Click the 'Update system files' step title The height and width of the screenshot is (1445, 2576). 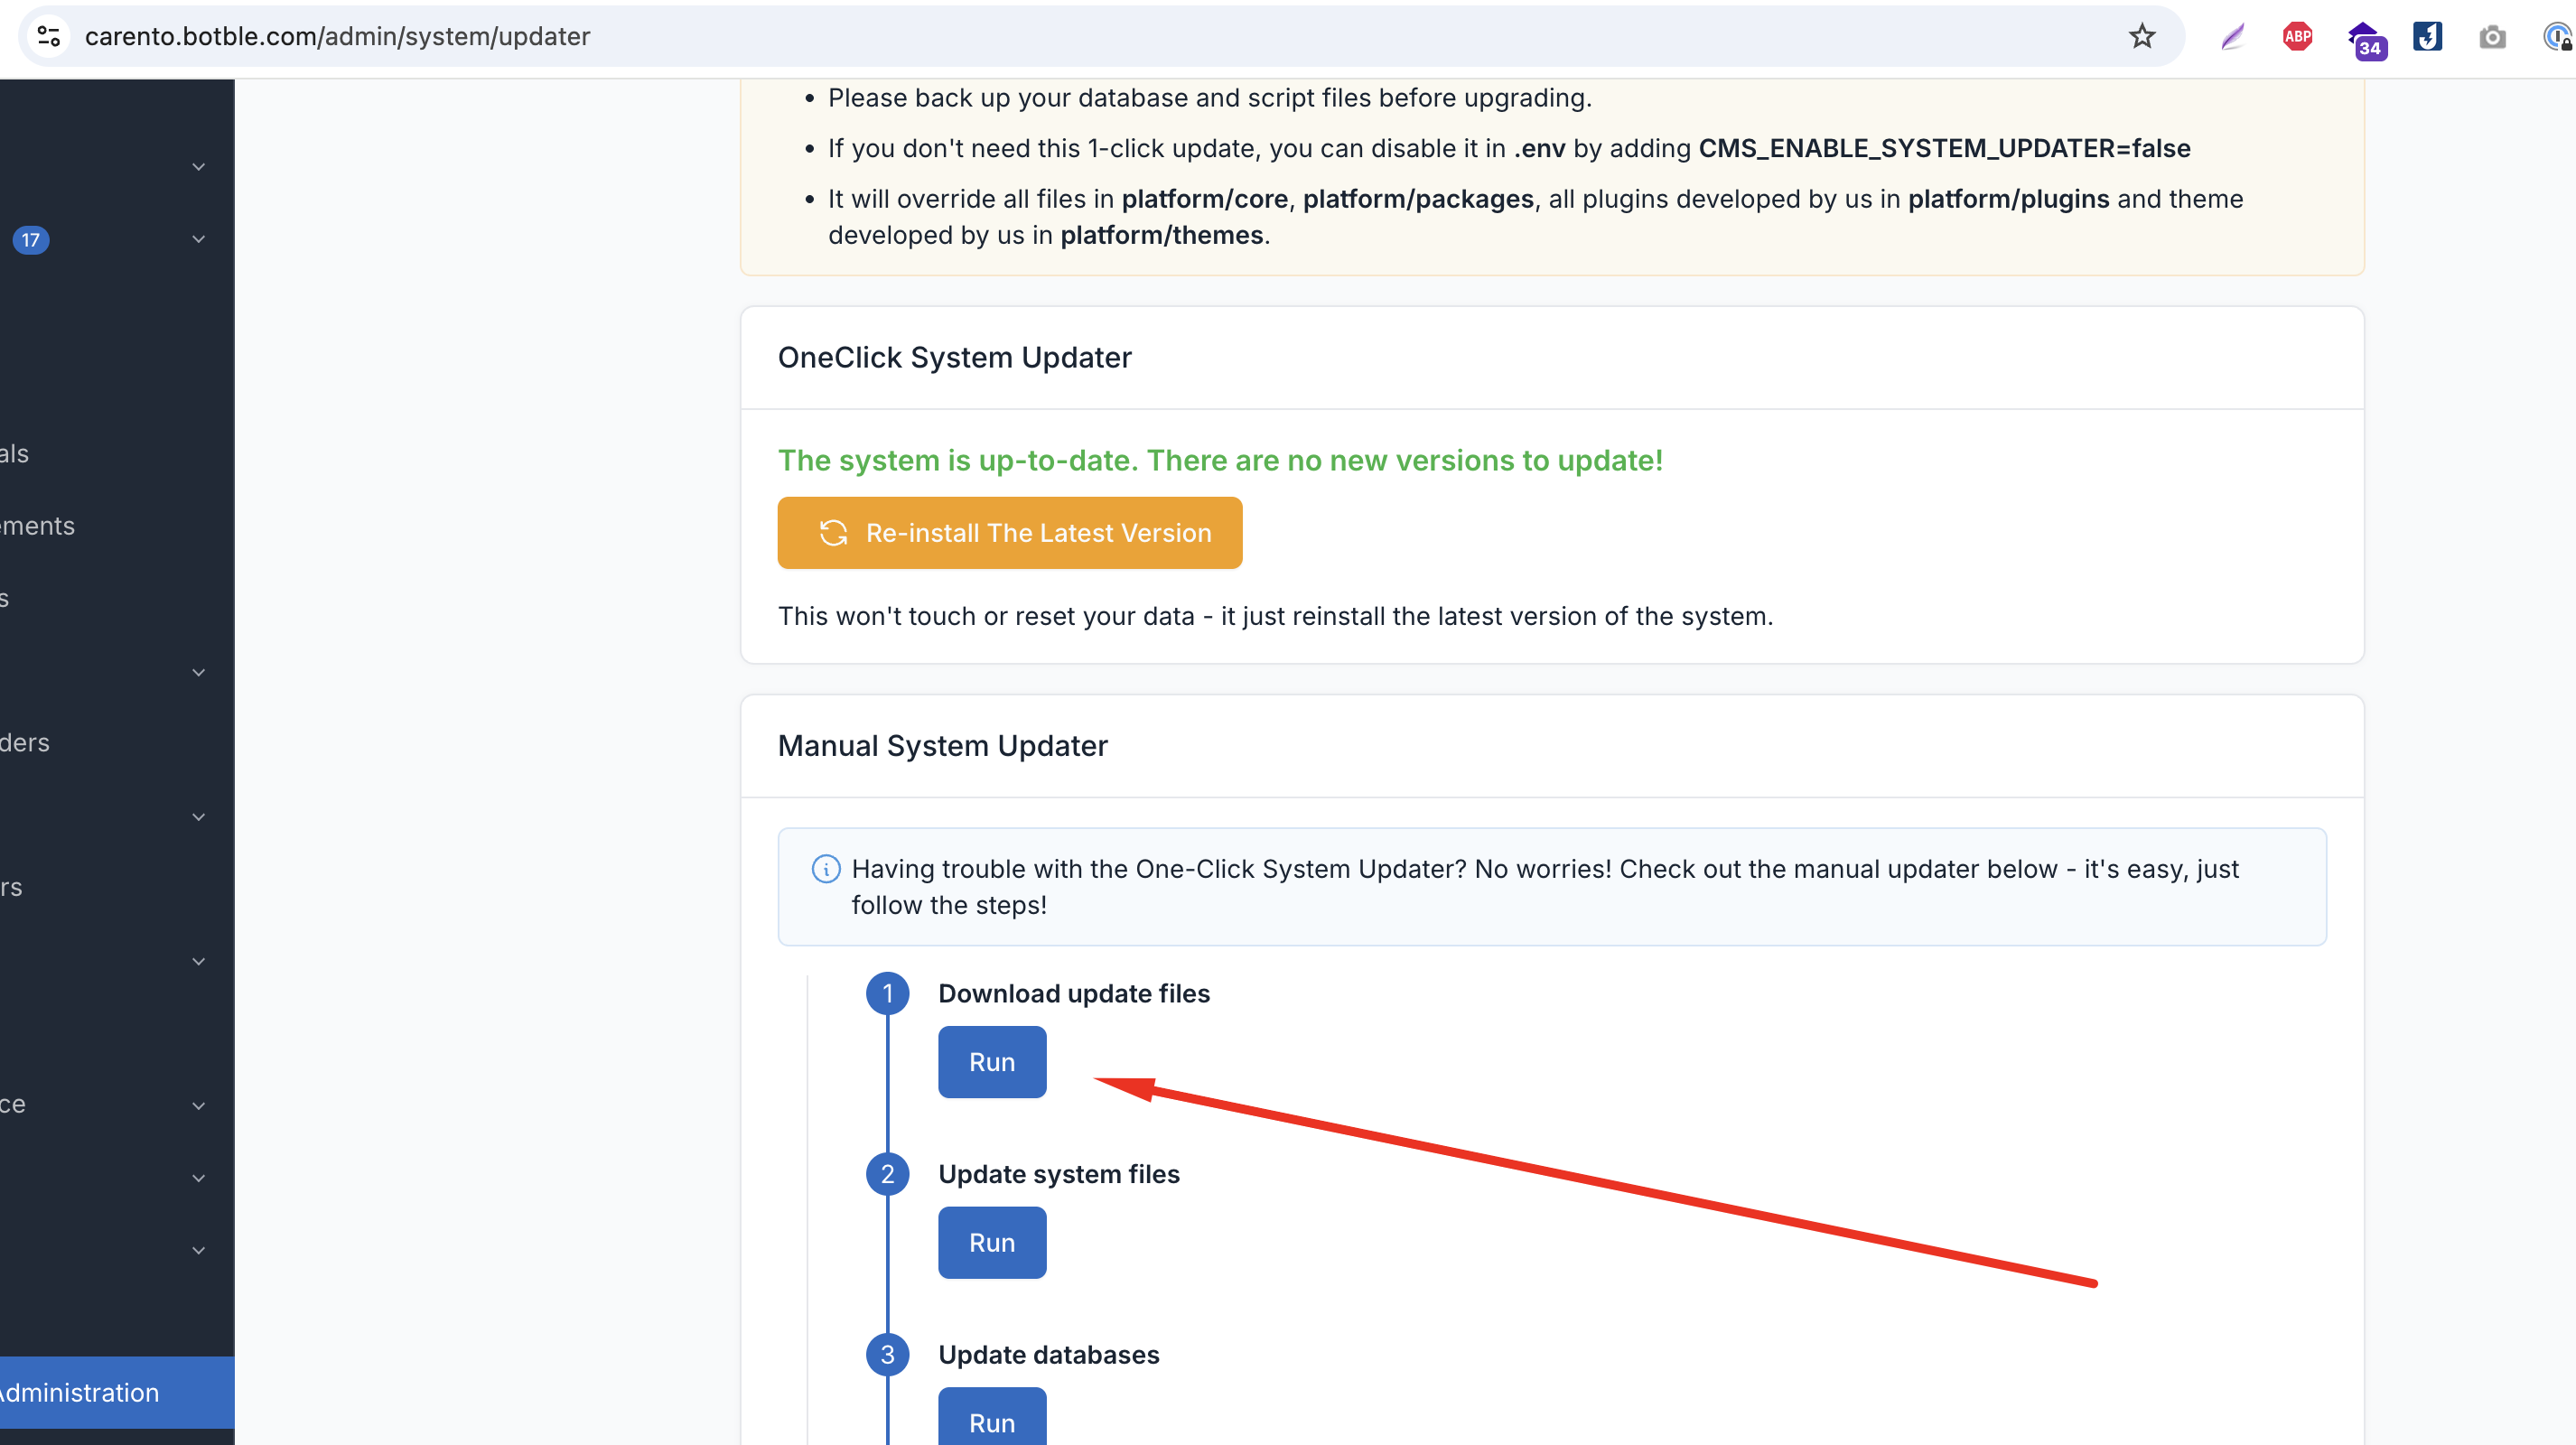pos(1059,1174)
